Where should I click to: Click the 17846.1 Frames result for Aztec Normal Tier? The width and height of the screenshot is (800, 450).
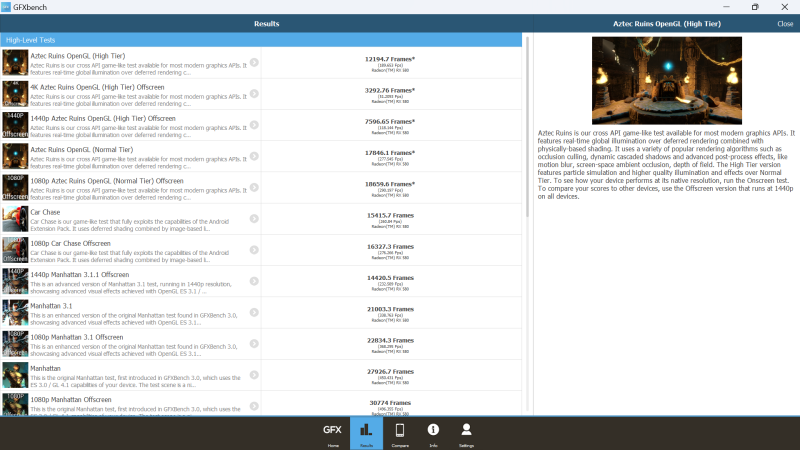click(390, 153)
